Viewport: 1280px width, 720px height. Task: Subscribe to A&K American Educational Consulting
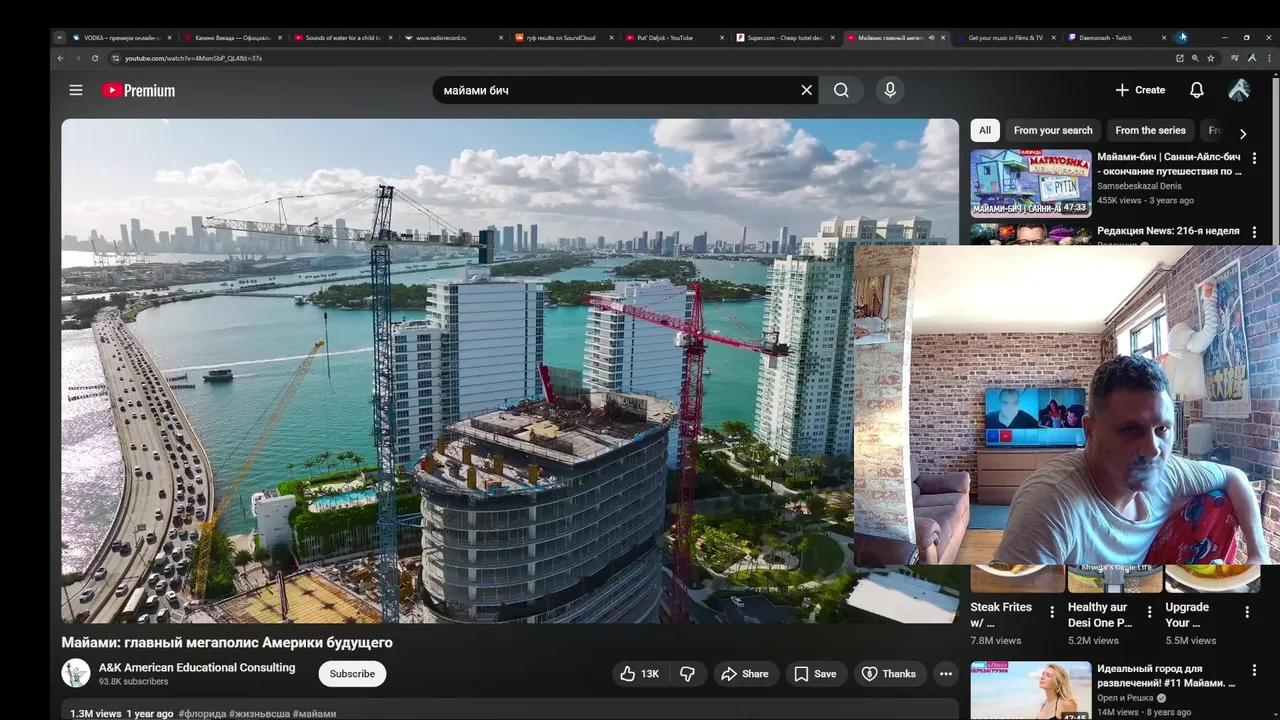coord(352,674)
